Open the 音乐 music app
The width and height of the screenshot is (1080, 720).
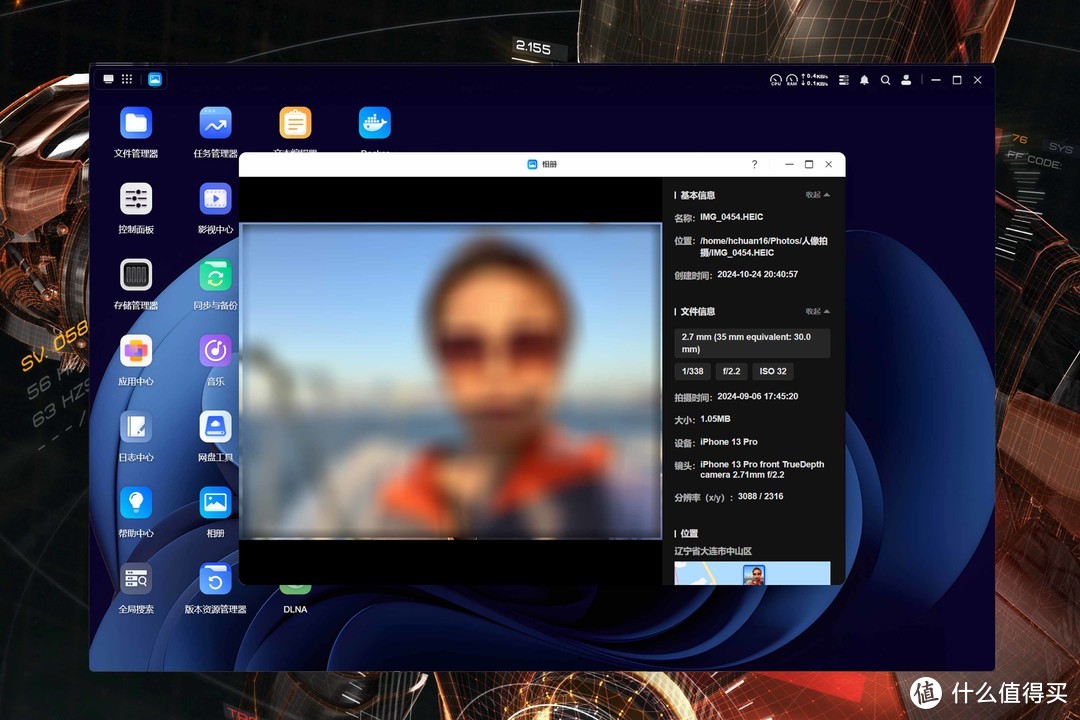coord(215,351)
